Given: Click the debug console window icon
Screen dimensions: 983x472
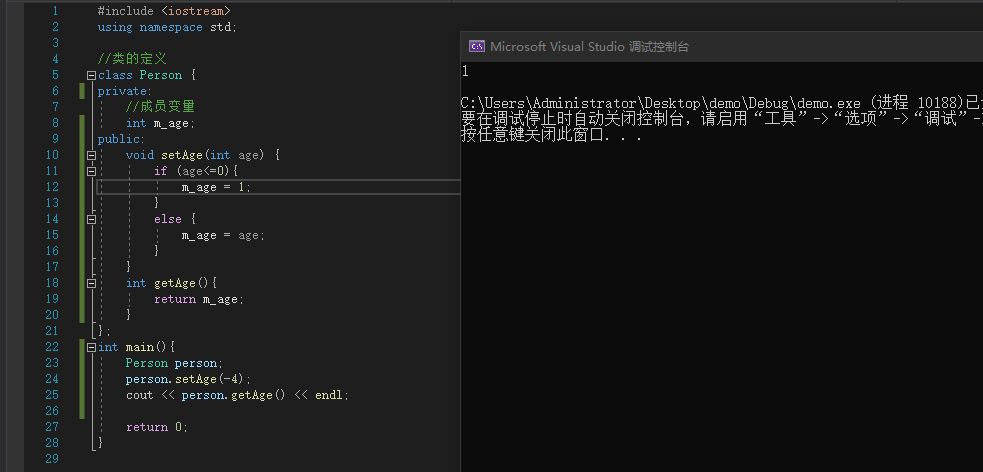Looking at the screenshot, I should pyautogui.click(x=477, y=46).
